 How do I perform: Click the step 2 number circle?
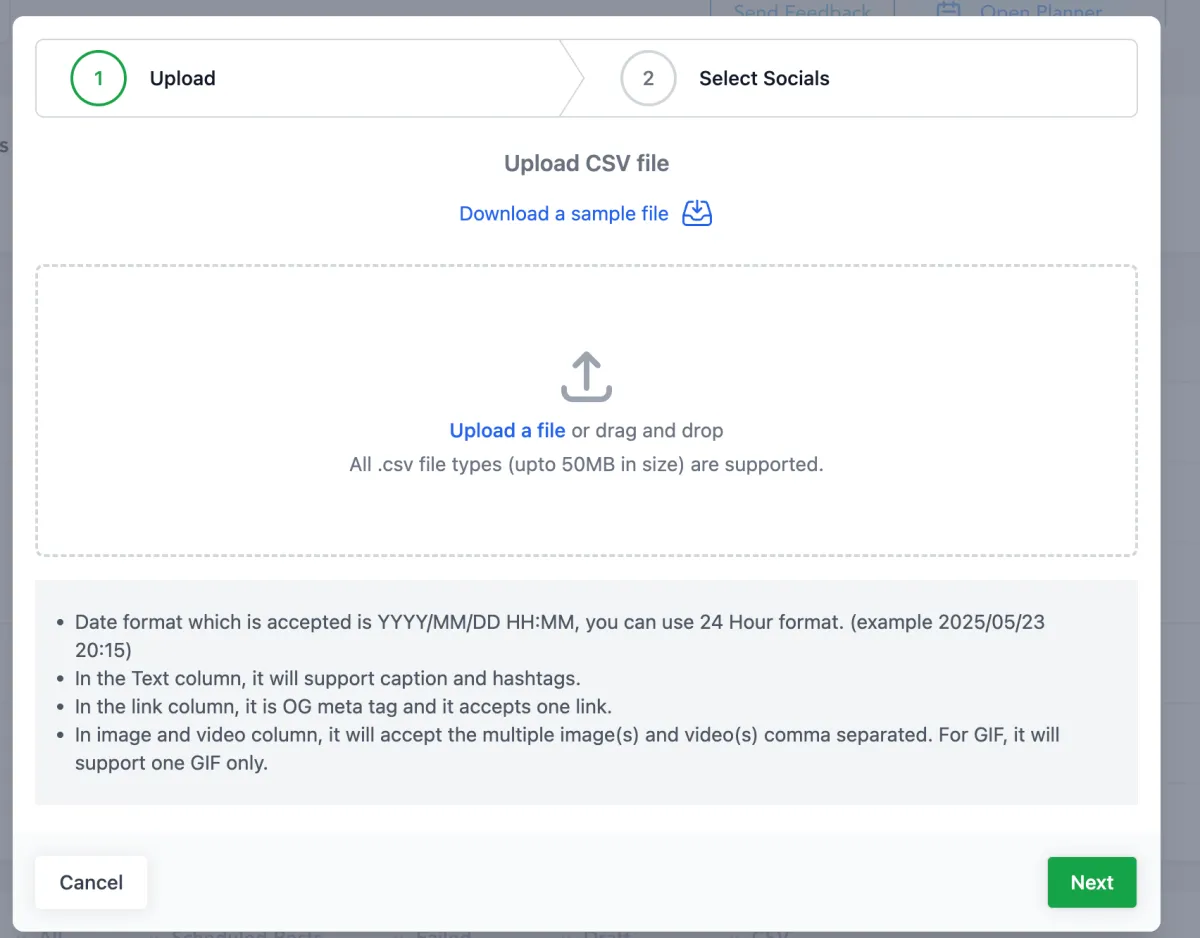coord(648,78)
